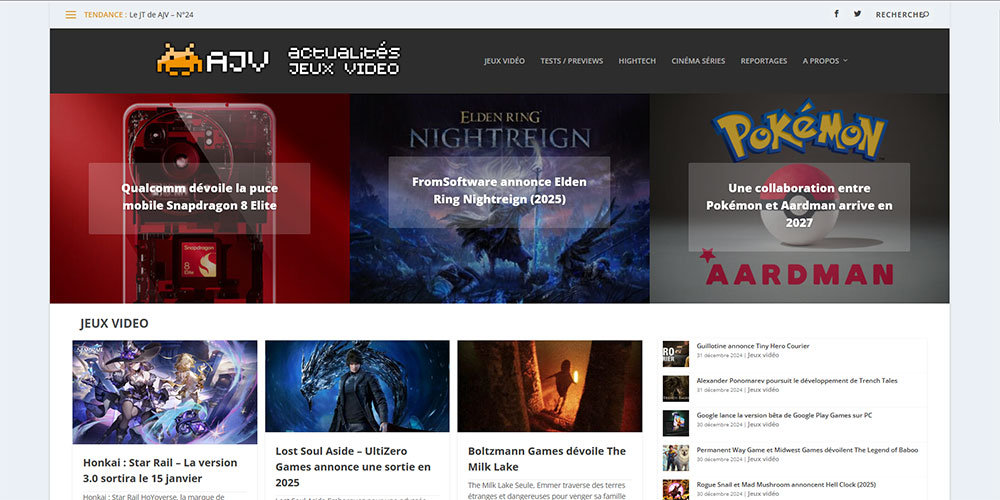Screen dimensions: 1000x500
Task: Open Pokémon and Aardman collaboration article
Action: [x=799, y=205]
